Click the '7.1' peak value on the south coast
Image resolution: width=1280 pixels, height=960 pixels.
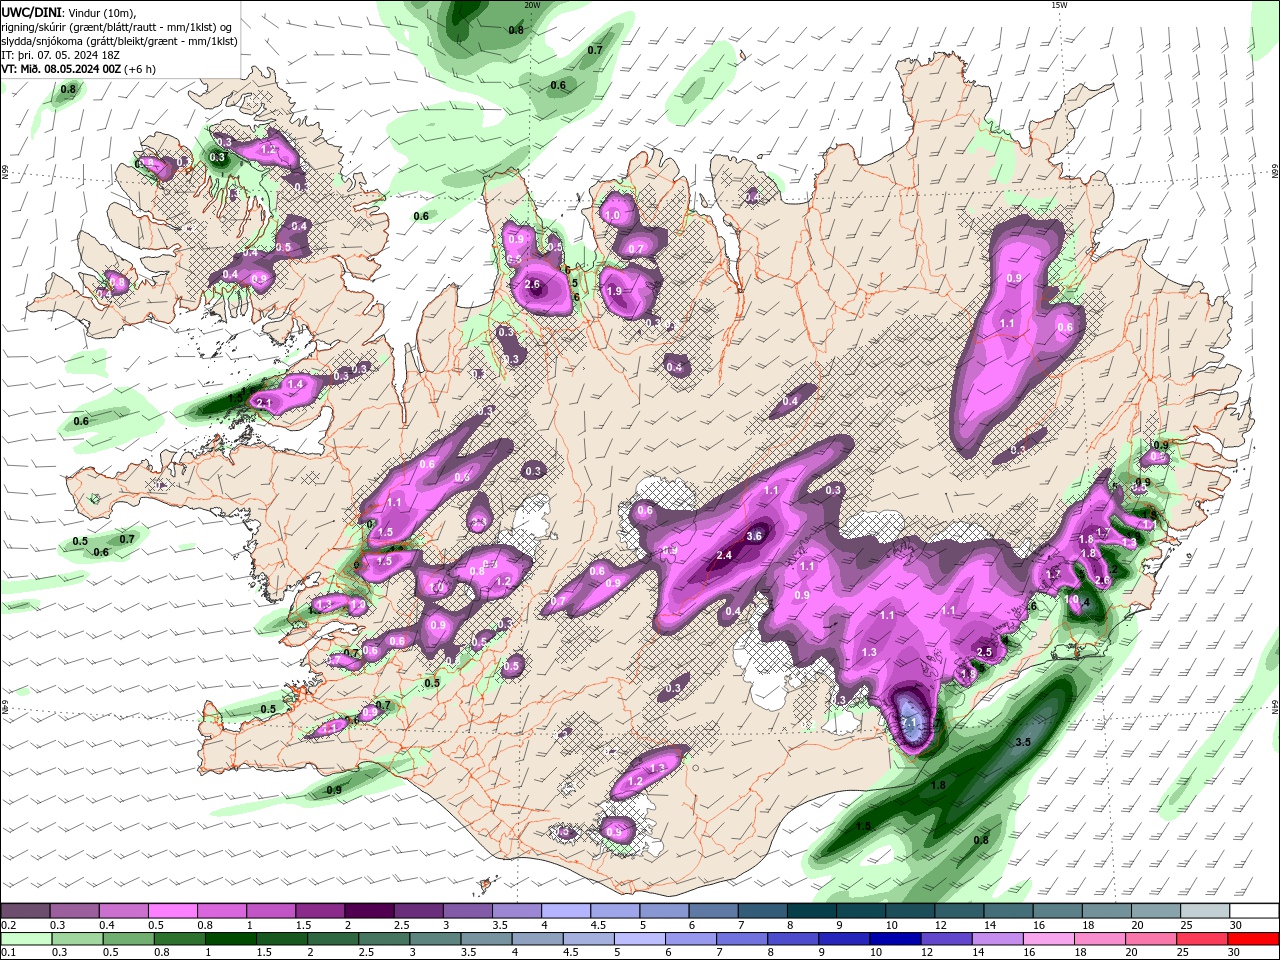point(909,721)
